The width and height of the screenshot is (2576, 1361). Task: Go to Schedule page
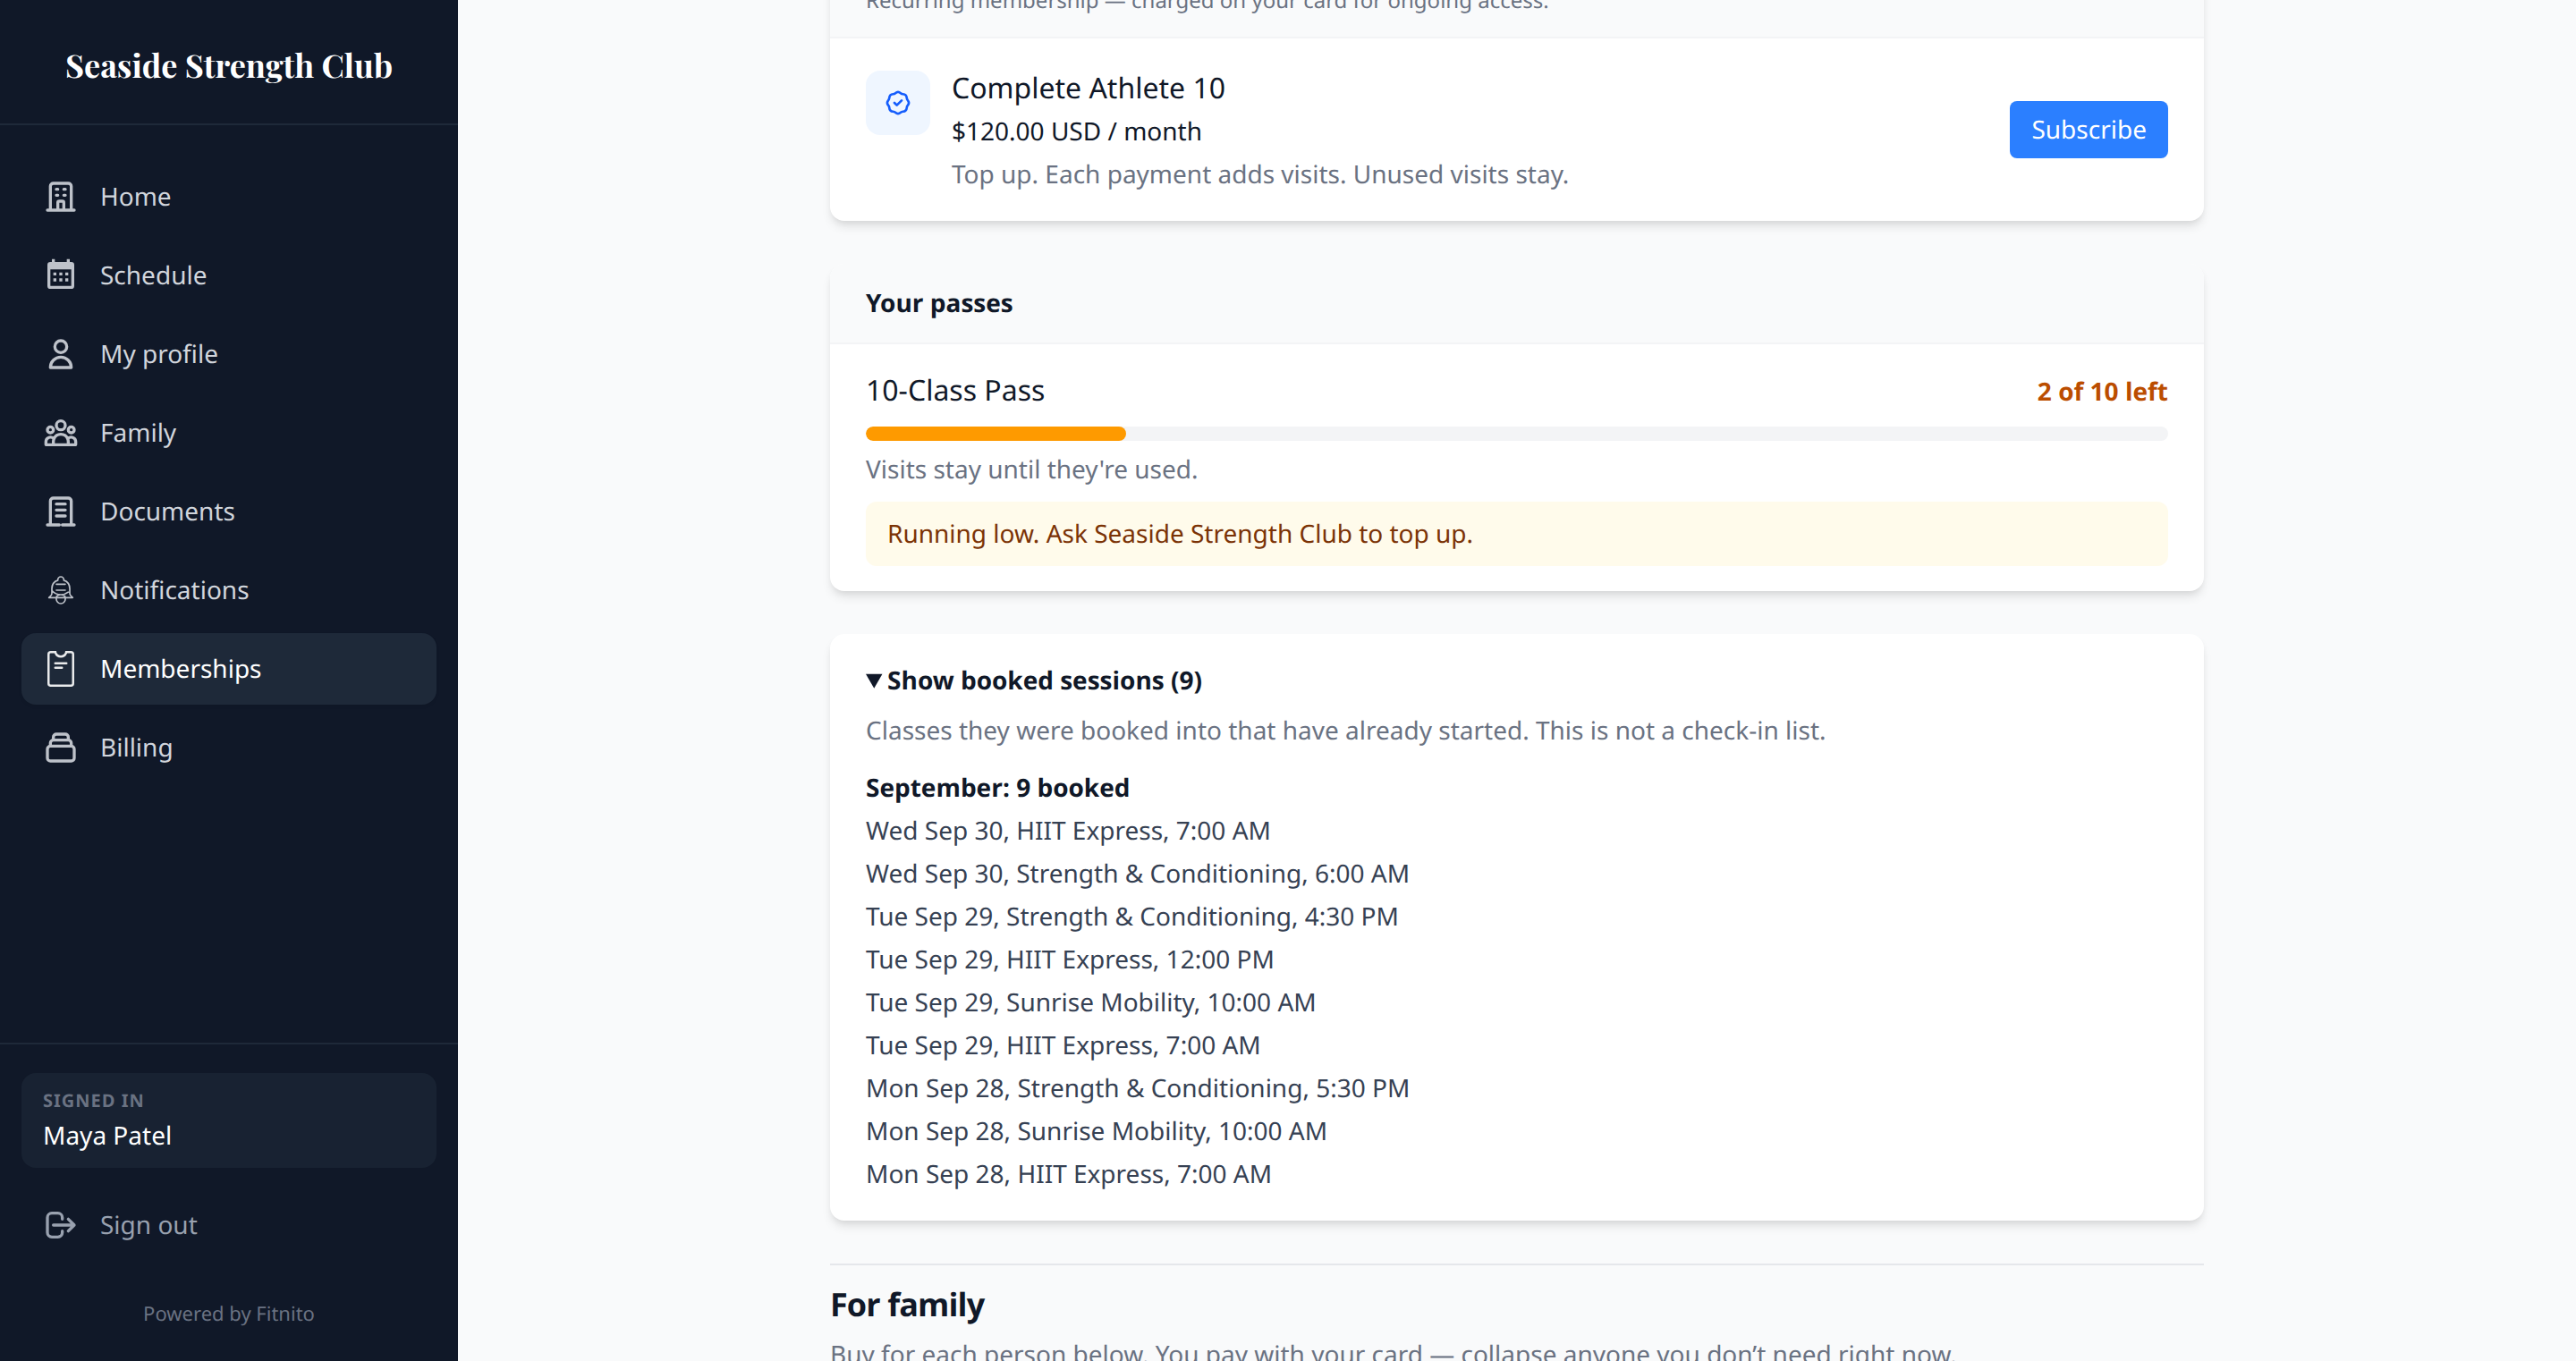click(228, 275)
